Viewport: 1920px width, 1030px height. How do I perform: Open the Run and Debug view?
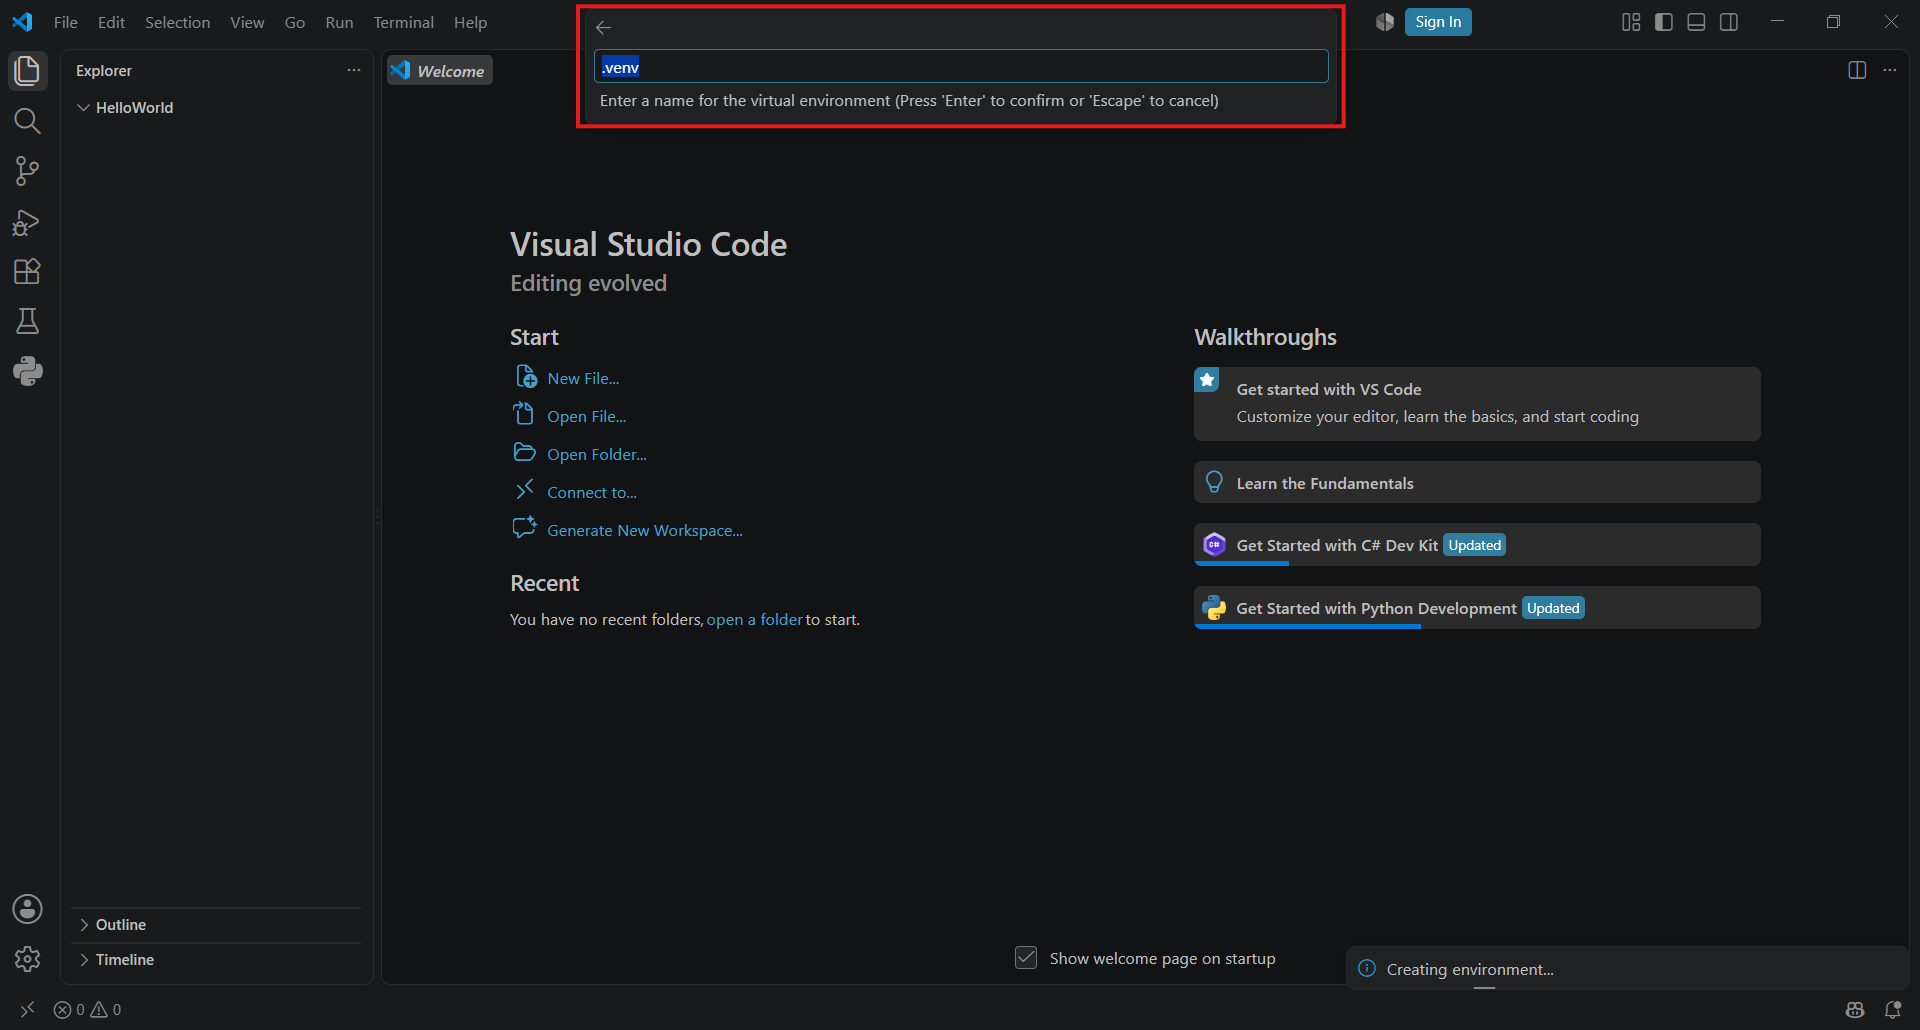coord(28,222)
